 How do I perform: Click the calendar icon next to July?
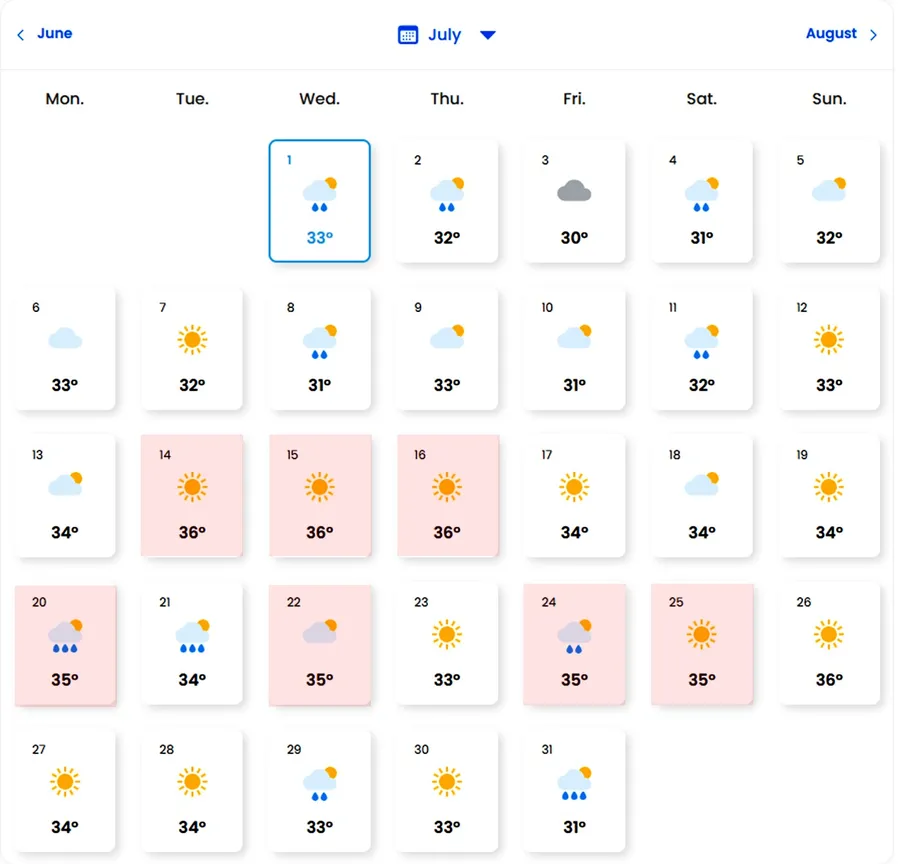[408, 34]
